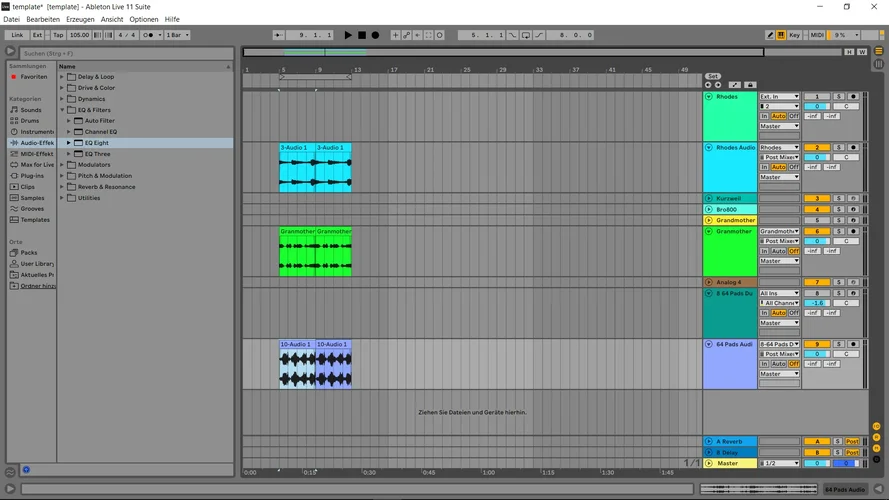Select Drums category in browser

[29, 121]
